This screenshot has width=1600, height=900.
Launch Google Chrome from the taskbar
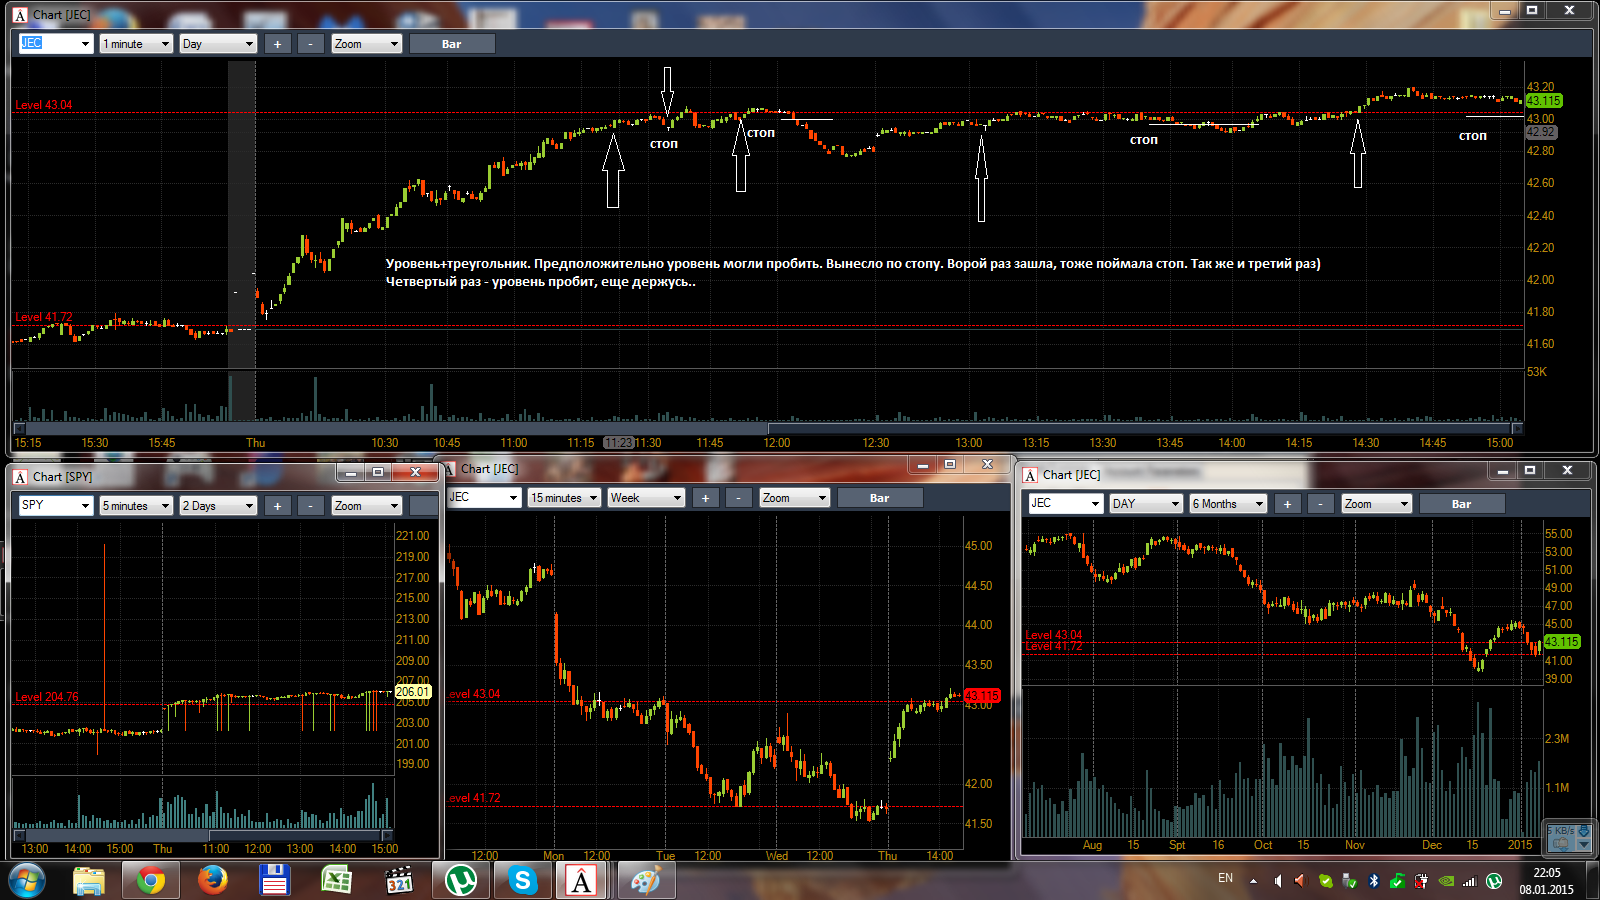pos(151,880)
